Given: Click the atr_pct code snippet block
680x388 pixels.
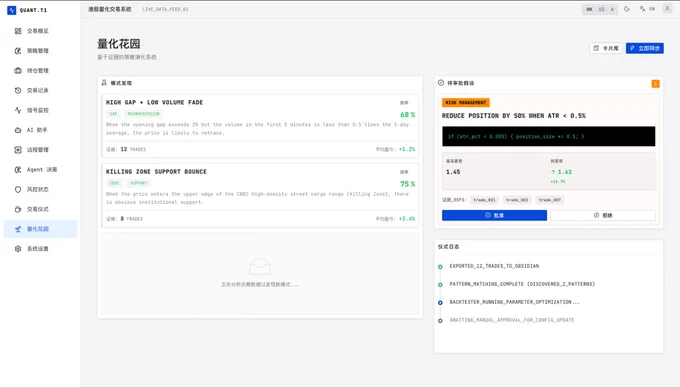Looking at the screenshot, I should (549, 136).
